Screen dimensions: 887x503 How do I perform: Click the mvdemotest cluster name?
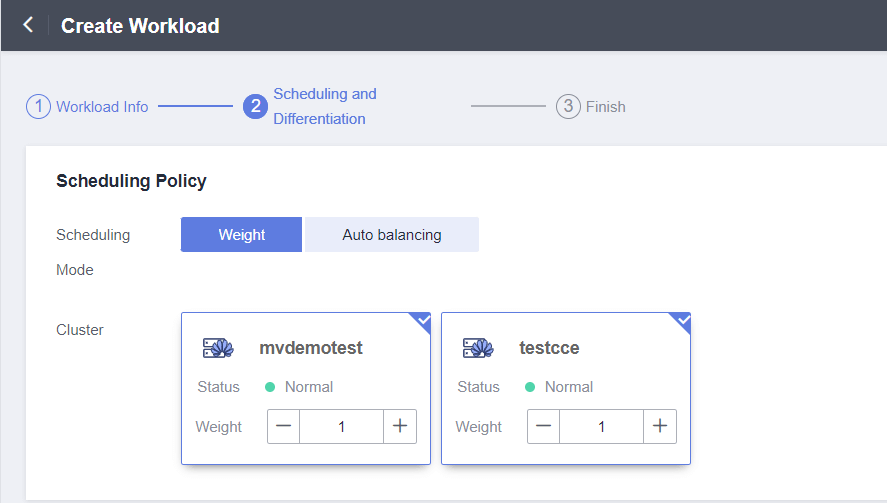311,348
